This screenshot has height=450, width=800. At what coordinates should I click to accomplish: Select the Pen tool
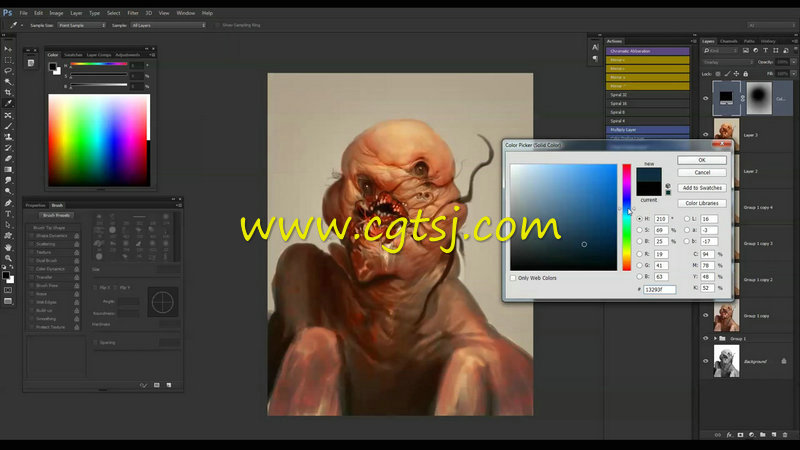click(8, 203)
